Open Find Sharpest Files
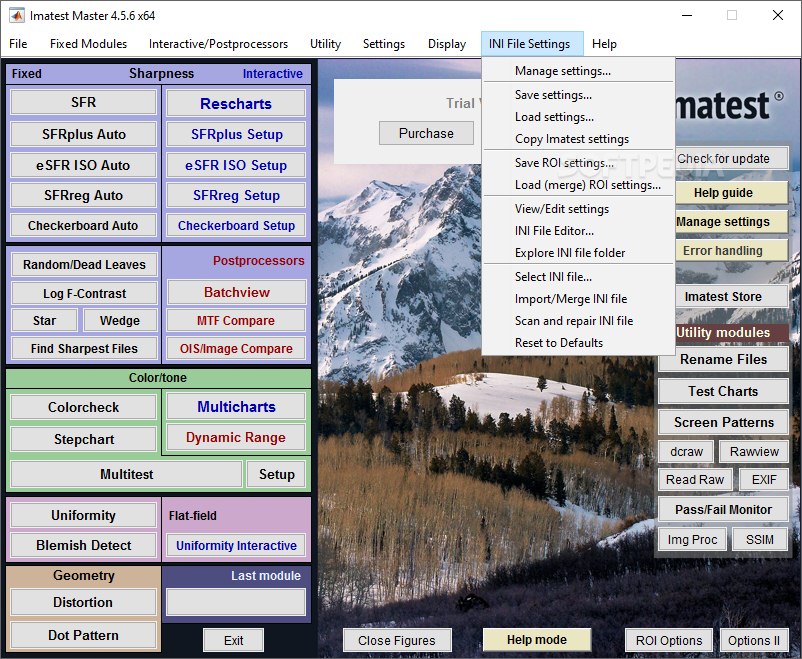The width and height of the screenshot is (802, 659). coord(84,348)
